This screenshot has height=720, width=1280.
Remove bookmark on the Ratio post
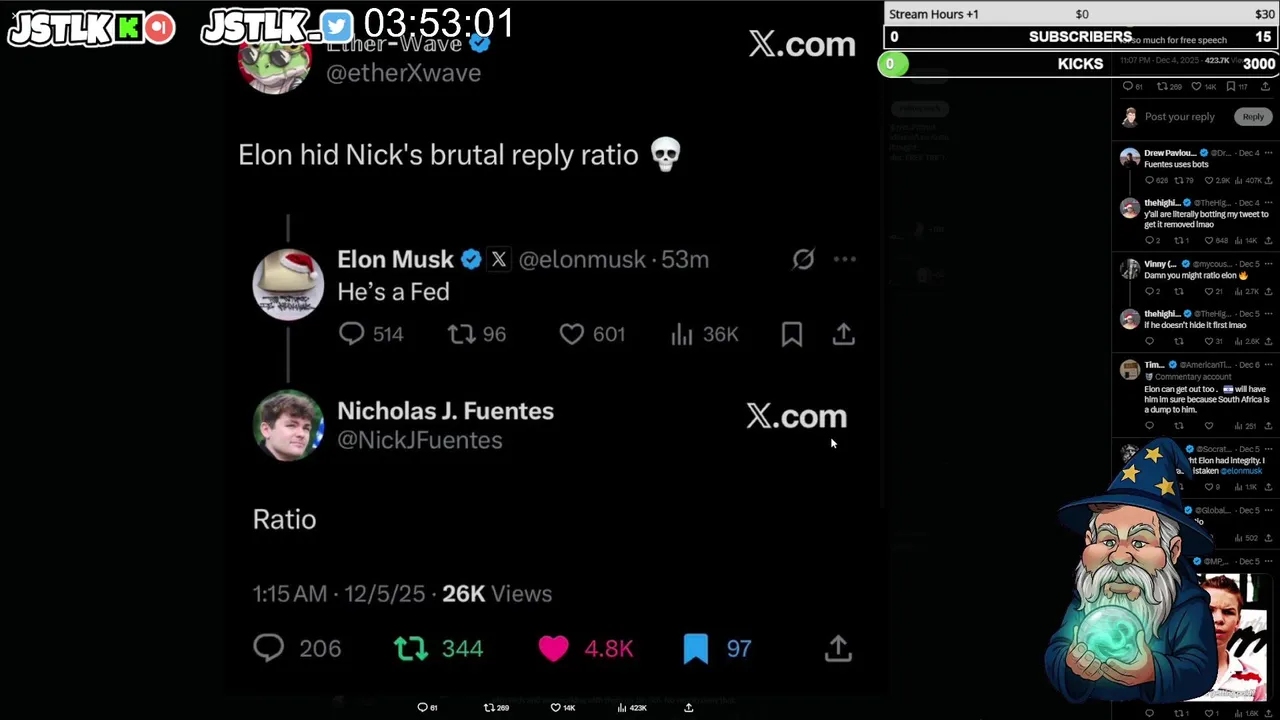tap(696, 648)
